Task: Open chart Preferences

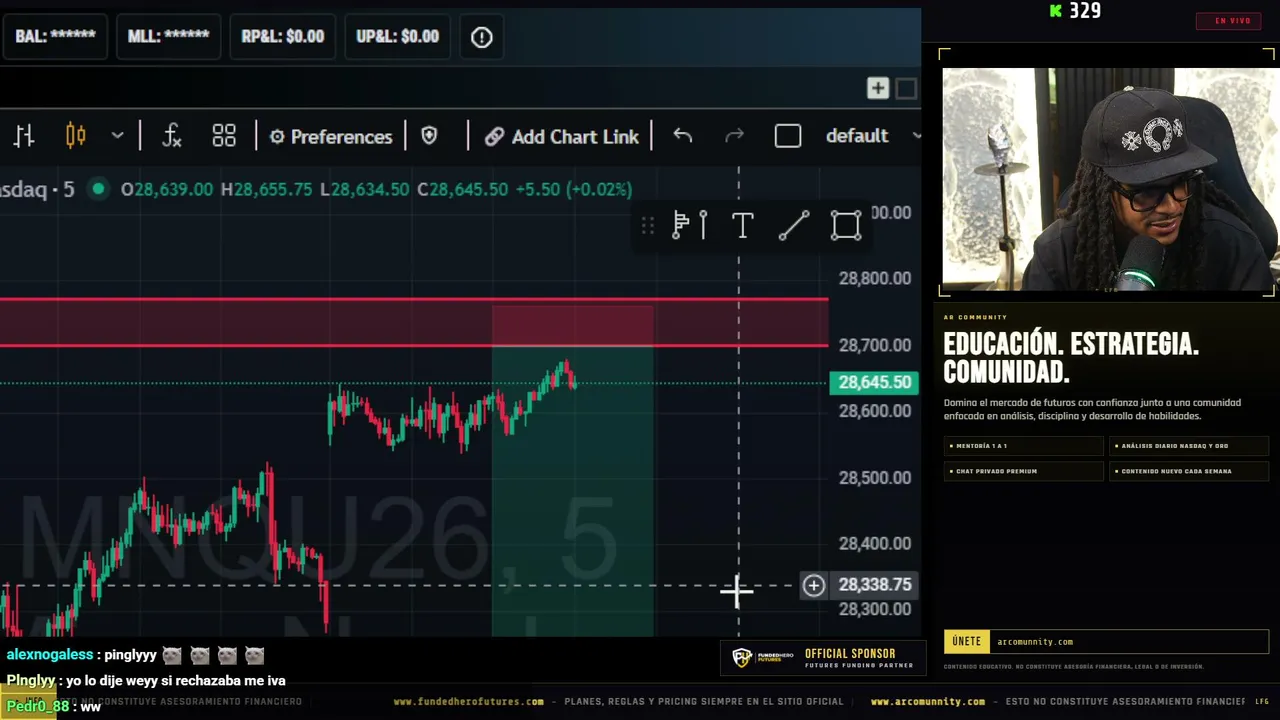Action: pos(331,137)
